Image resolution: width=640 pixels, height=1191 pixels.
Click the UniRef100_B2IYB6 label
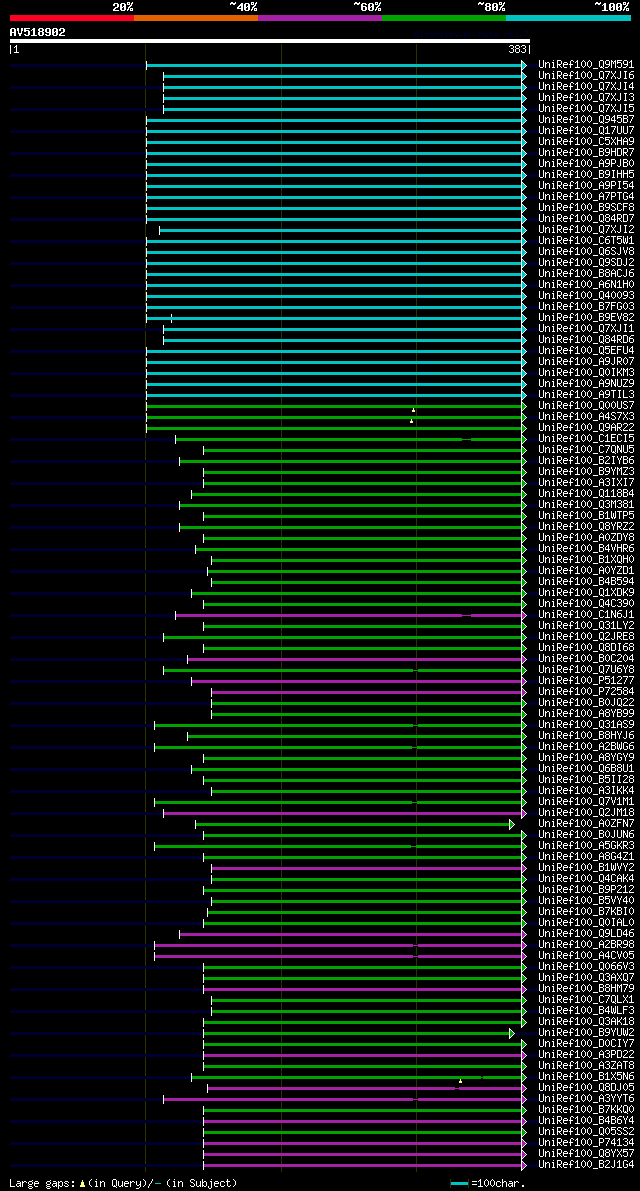pyautogui.click(x=585, y=461)
